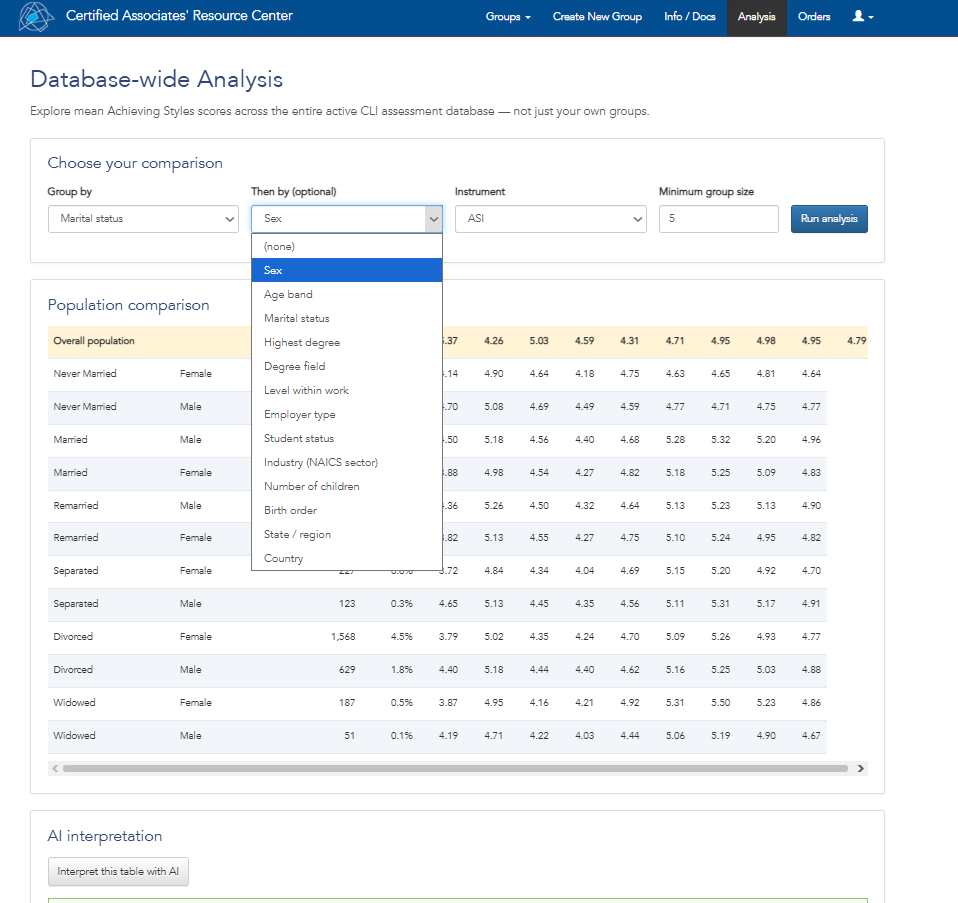The image size is (958, 903).
Task: Click the scrollbar right arrow
Action: 860,769
